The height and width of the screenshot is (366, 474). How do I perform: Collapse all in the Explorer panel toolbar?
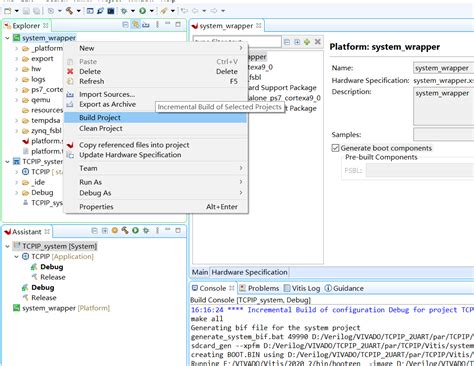coord(125,25)
